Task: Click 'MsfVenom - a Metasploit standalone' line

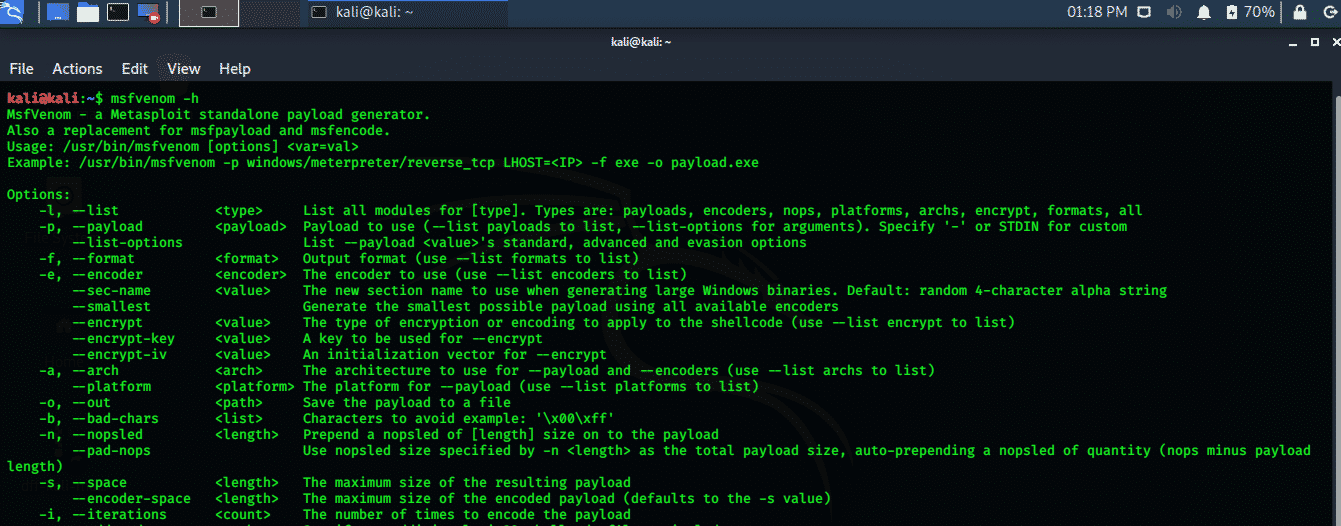Action: click(x=219, y=115)
